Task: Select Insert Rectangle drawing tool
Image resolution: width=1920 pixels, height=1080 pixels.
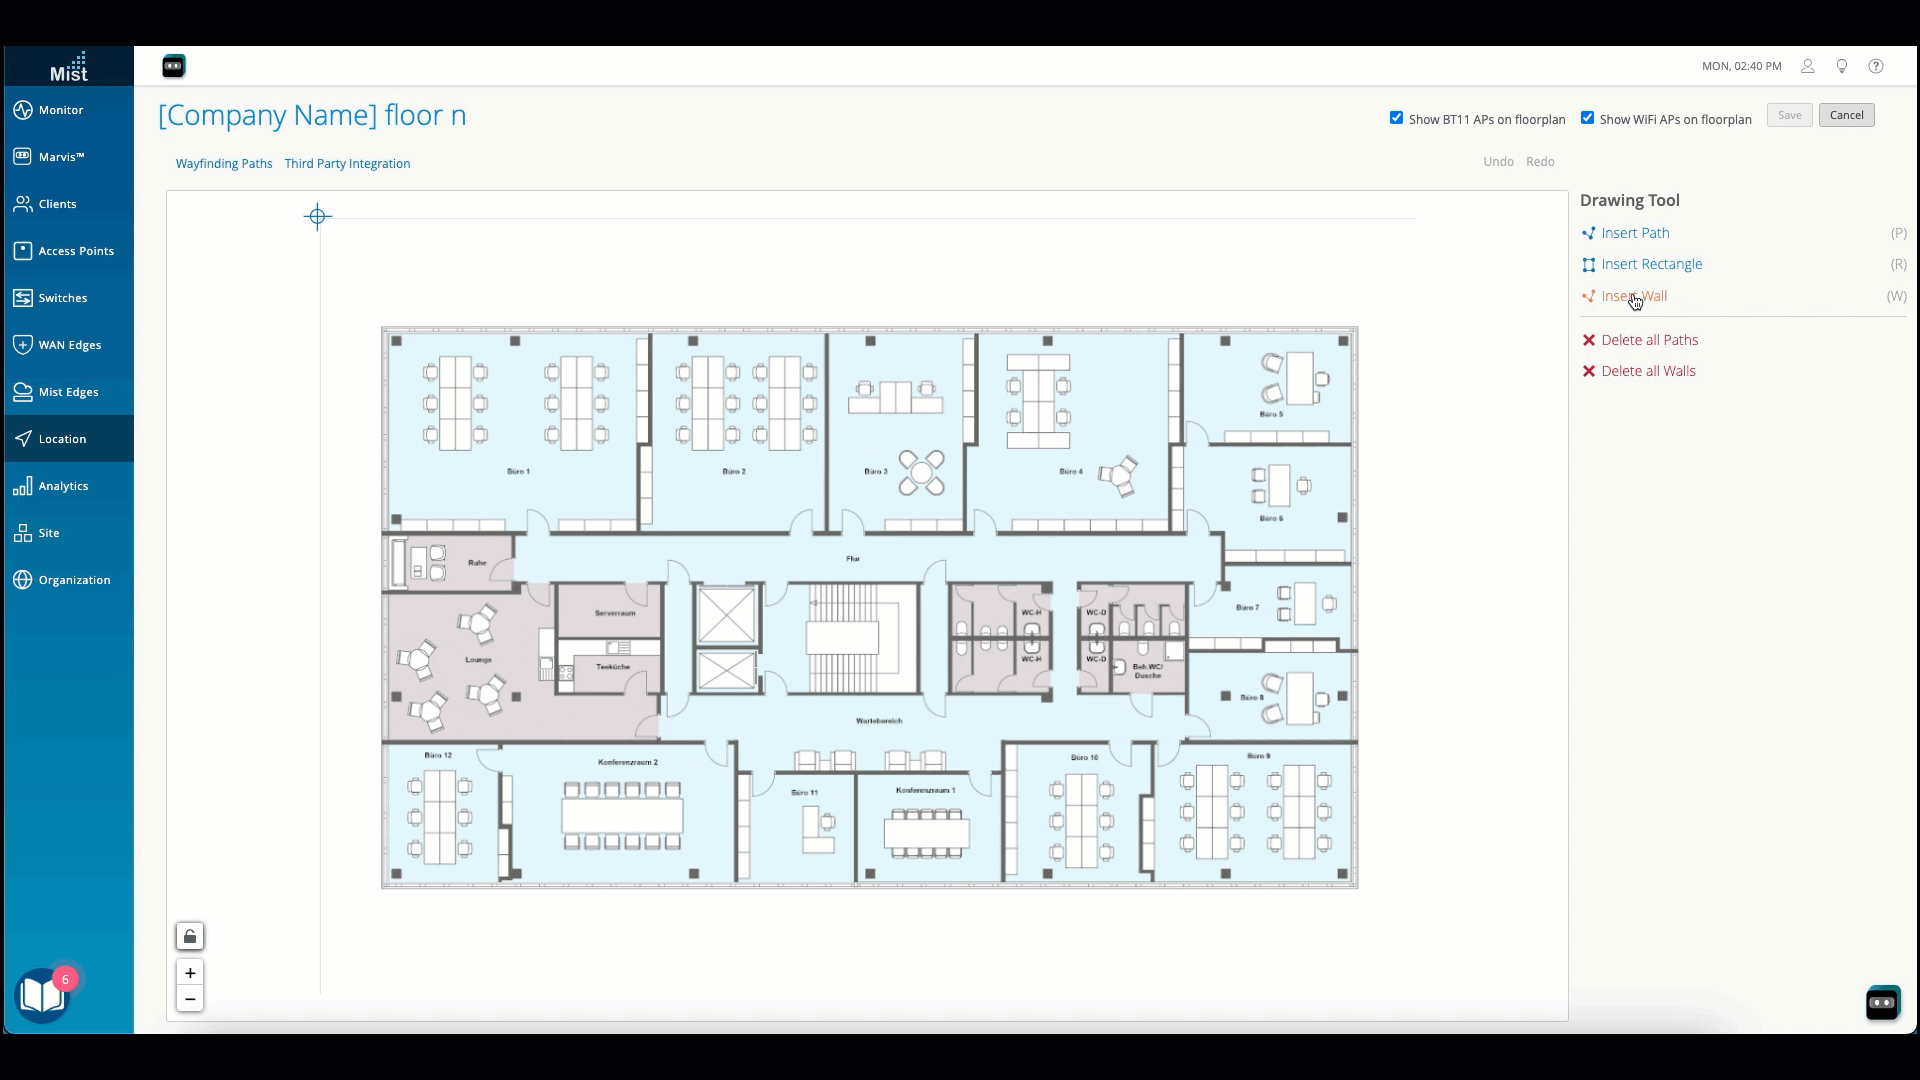Action: pos(1651,264)
